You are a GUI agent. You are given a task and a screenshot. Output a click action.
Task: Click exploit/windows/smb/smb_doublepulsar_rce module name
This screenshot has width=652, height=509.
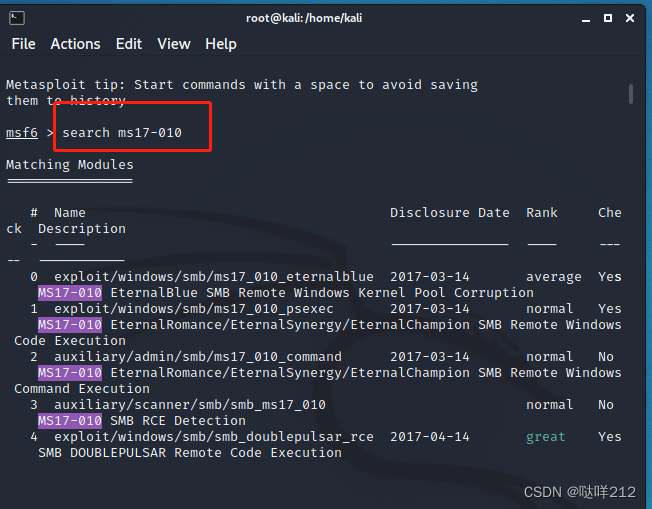pyautogui.click(x=214, y=437)
